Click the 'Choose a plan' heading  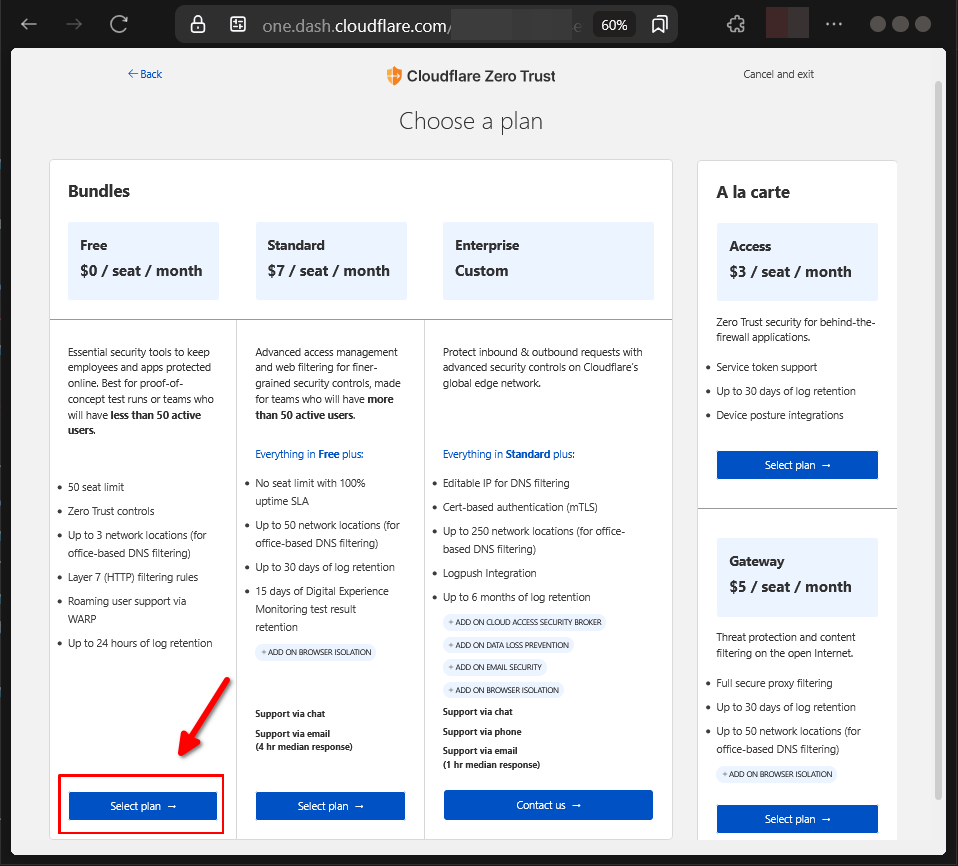(470, 121)
